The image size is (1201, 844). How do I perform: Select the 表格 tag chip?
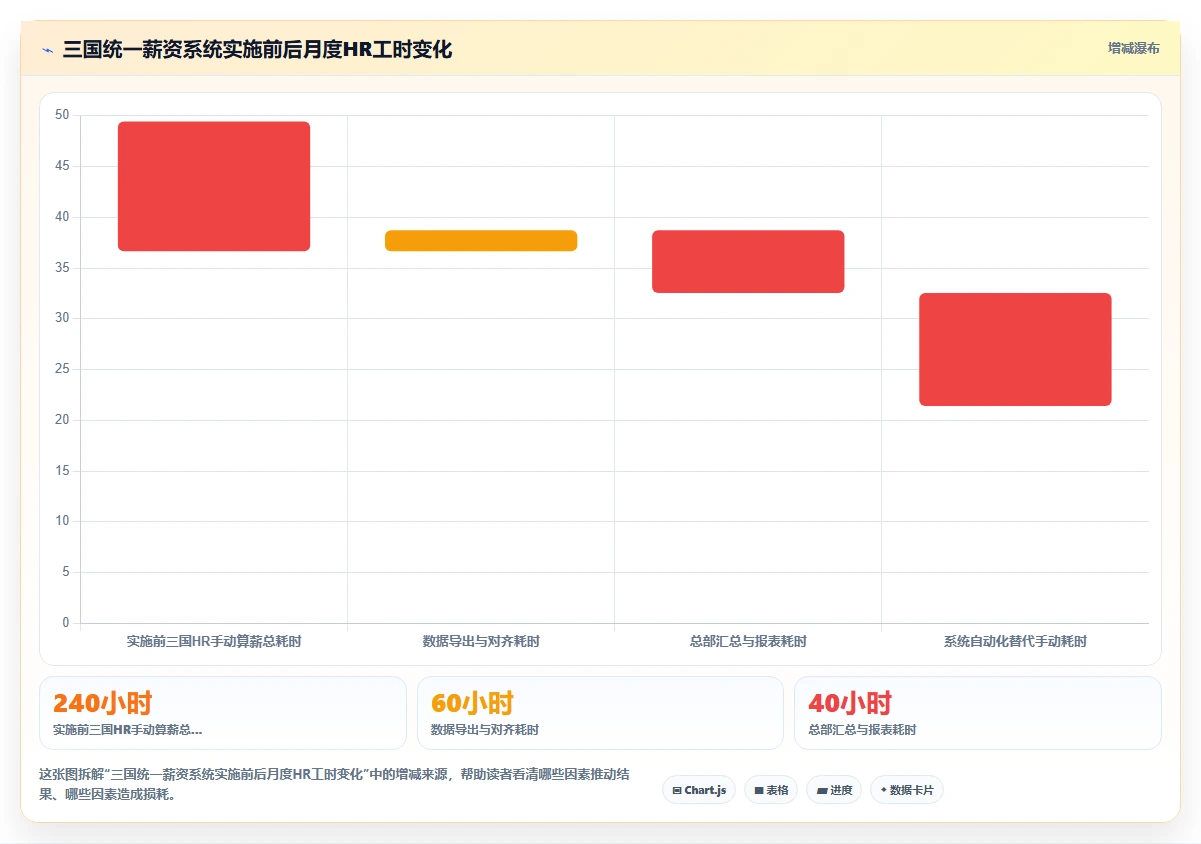pyautogui.click(x=771, y=790)
